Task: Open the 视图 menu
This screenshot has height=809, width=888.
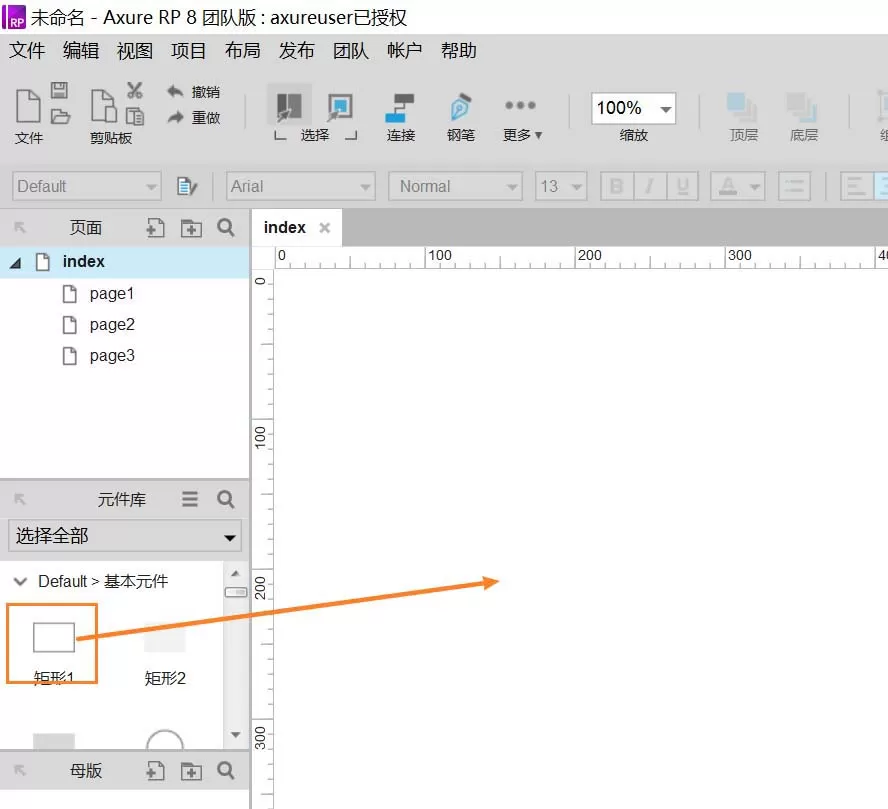Action: pyautogui.click(x=135, y=50)
